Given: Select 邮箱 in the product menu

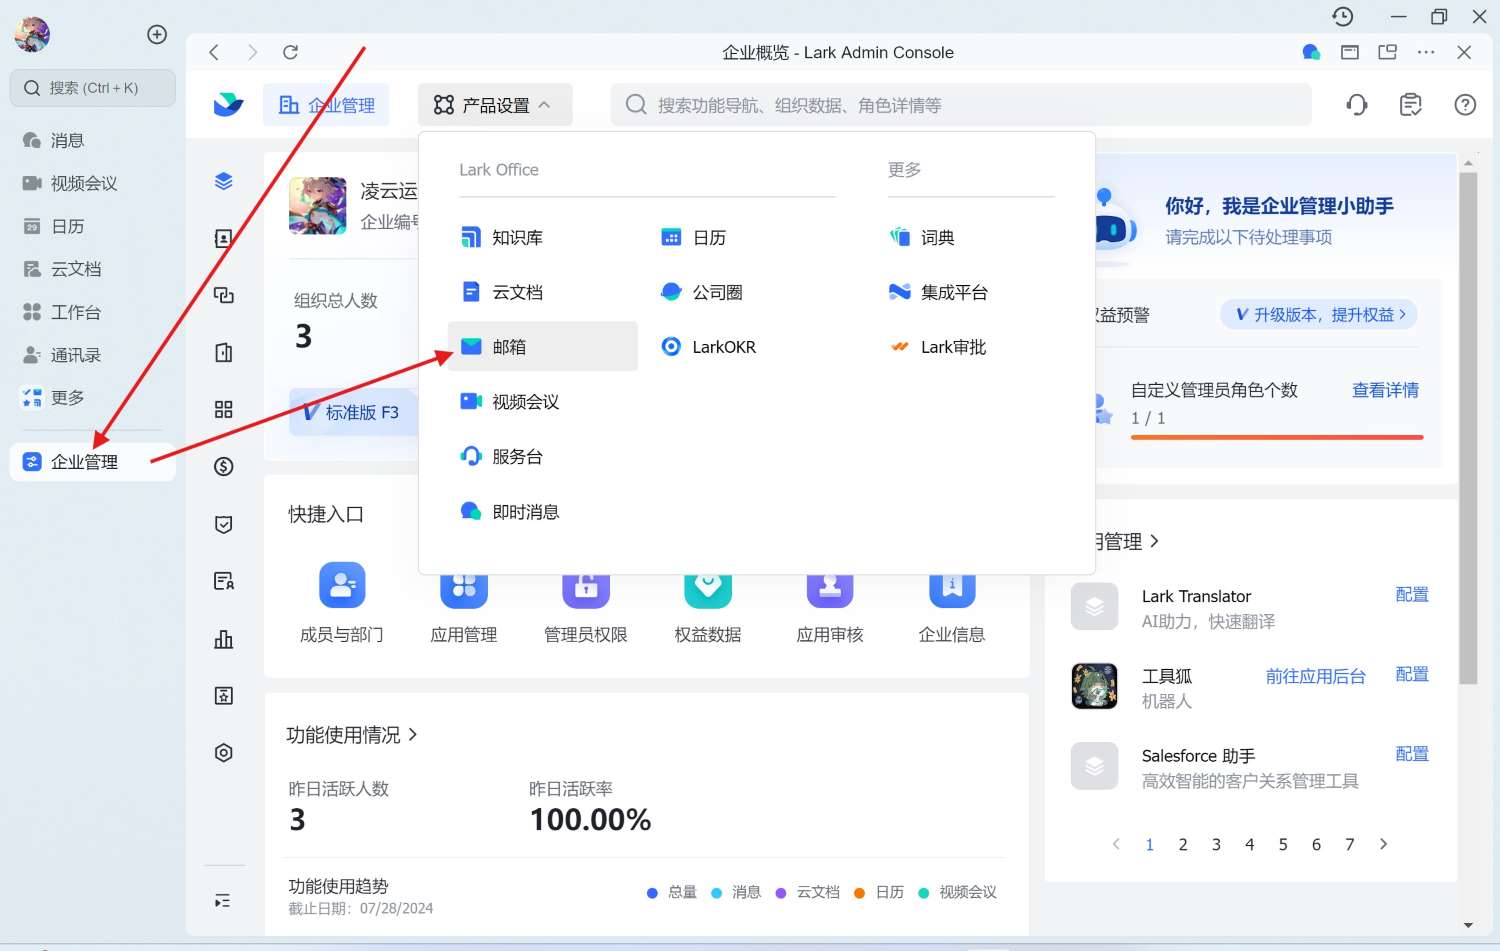Looking at the screenshot, I should coord(542,346).
